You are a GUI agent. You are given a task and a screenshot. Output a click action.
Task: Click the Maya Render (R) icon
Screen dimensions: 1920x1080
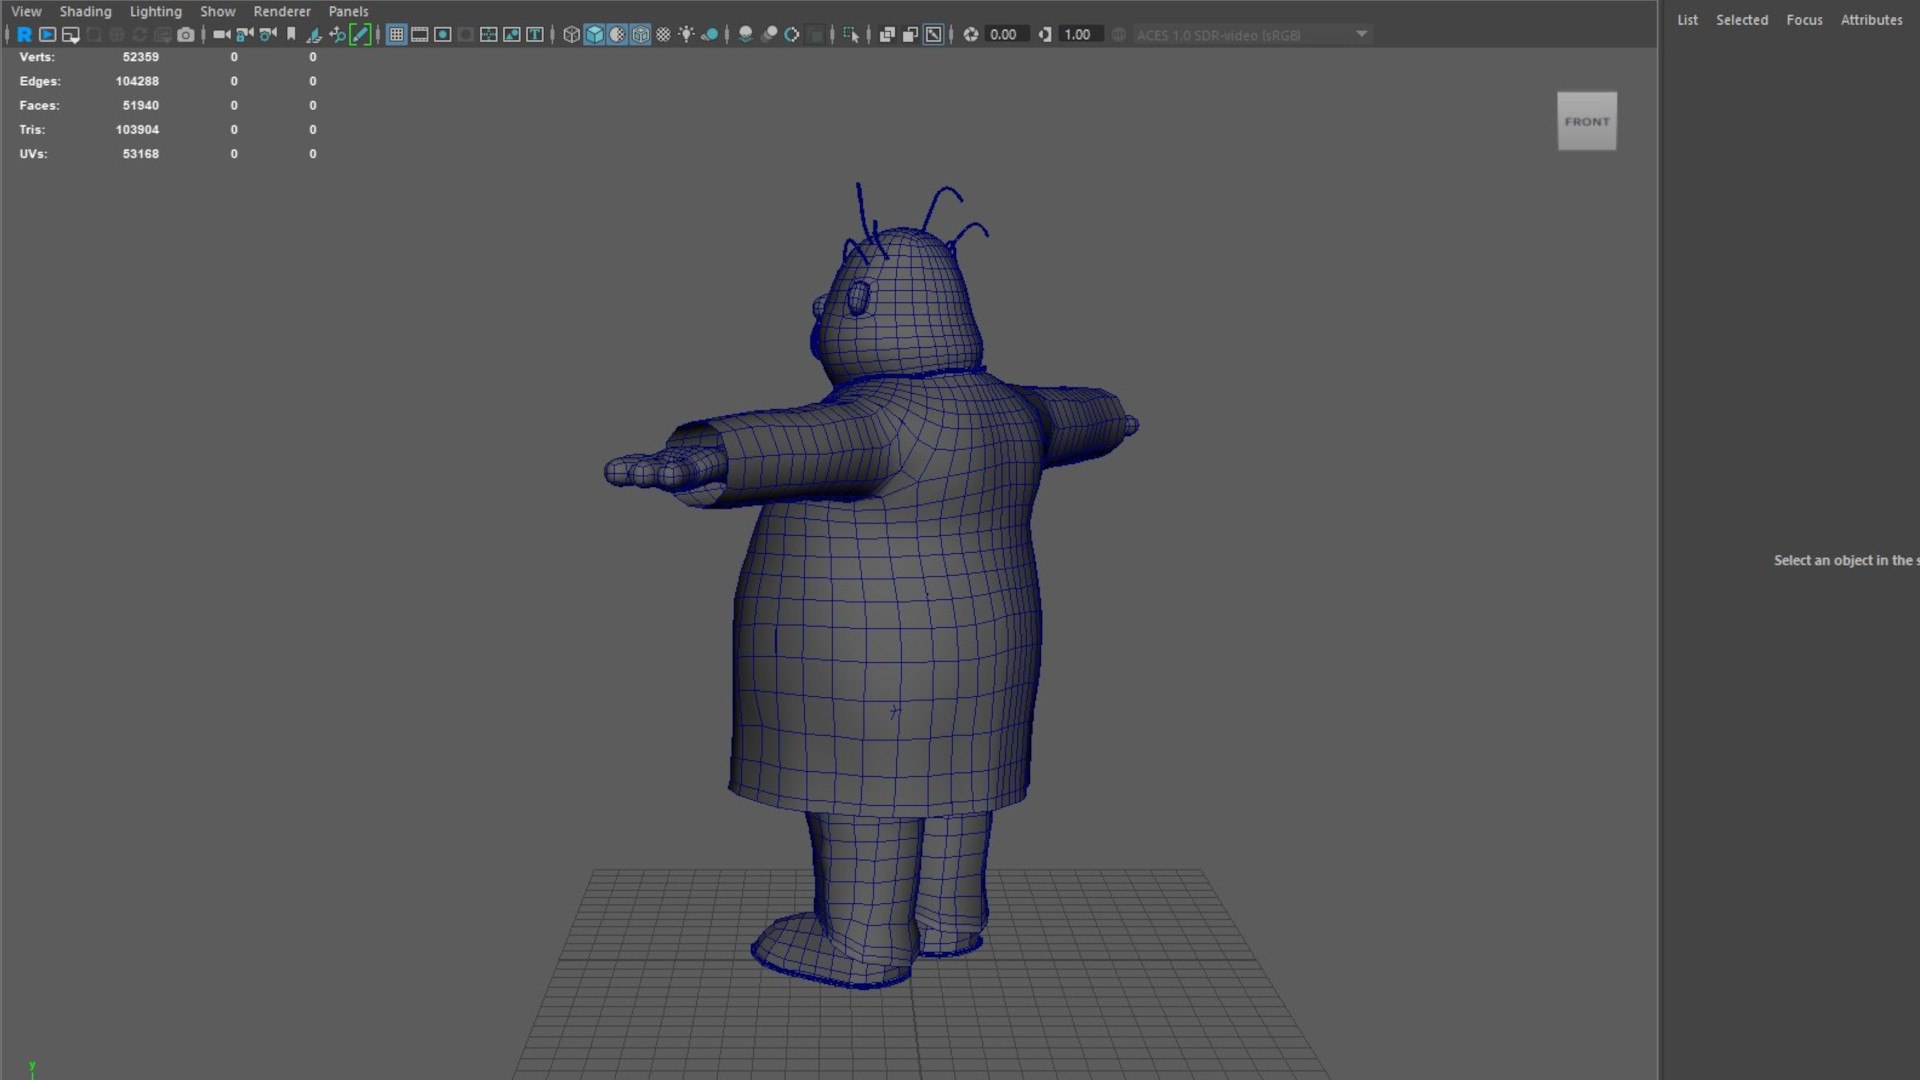click(24, 34)
